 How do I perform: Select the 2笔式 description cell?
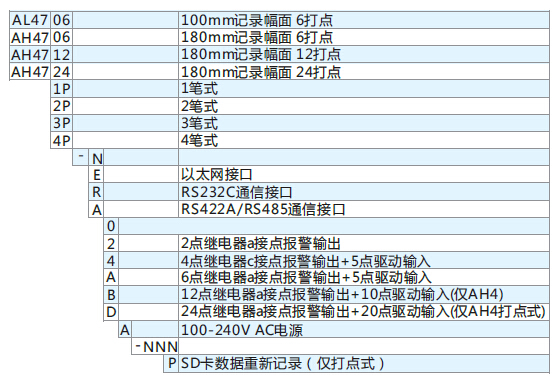click(364, 106)
